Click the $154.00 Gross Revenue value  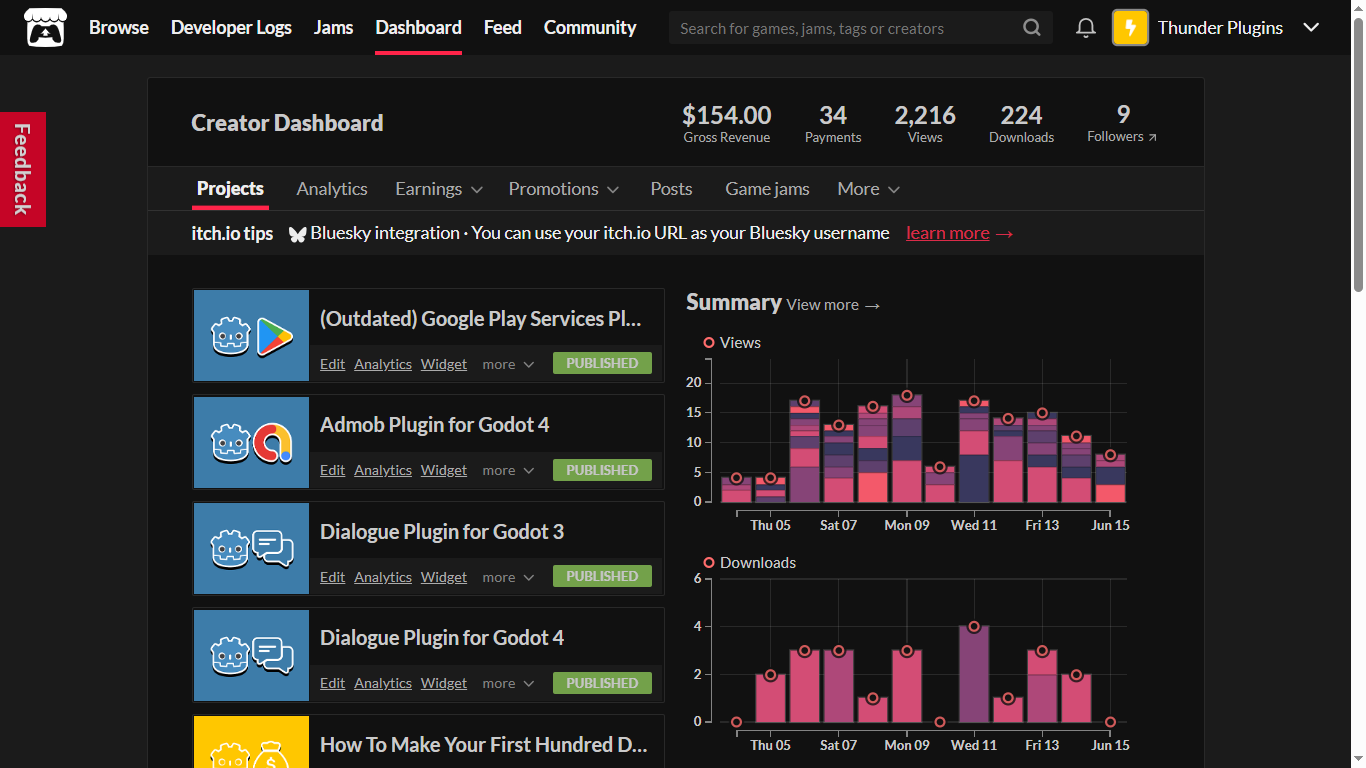tap(727, 115)
